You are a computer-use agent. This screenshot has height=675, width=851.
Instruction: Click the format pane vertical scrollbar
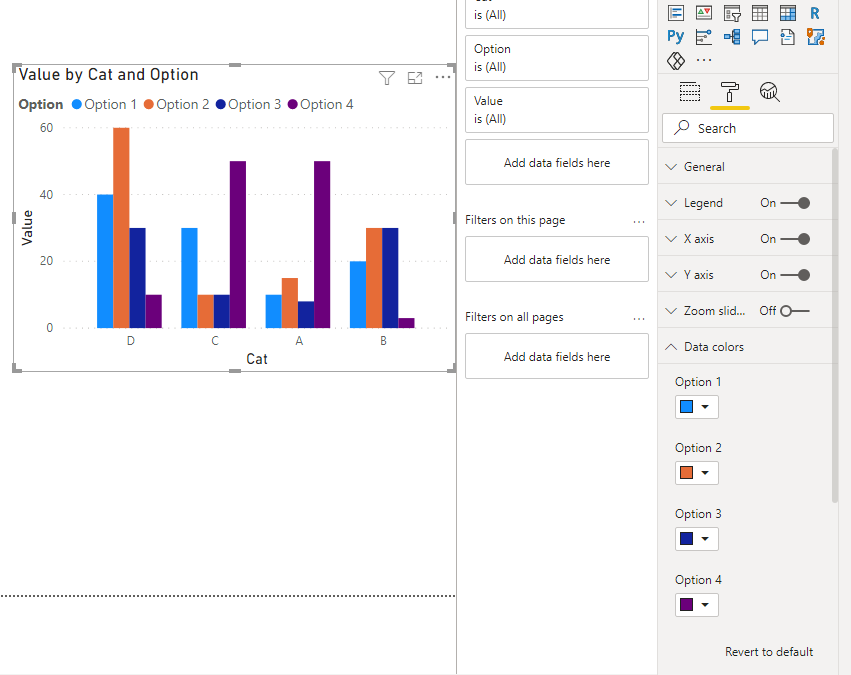(x=835, y=326)
